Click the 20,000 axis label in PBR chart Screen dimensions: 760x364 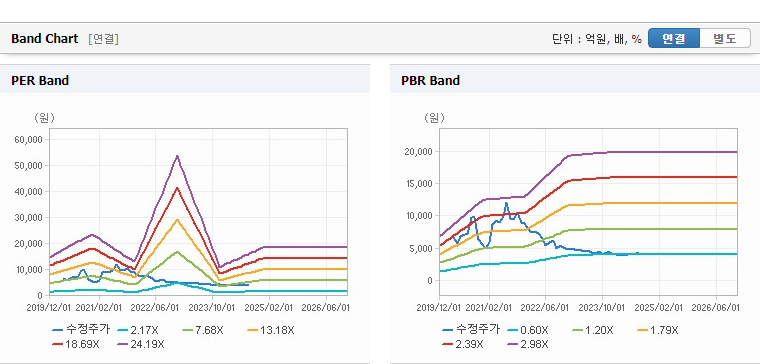click(418, 152)
